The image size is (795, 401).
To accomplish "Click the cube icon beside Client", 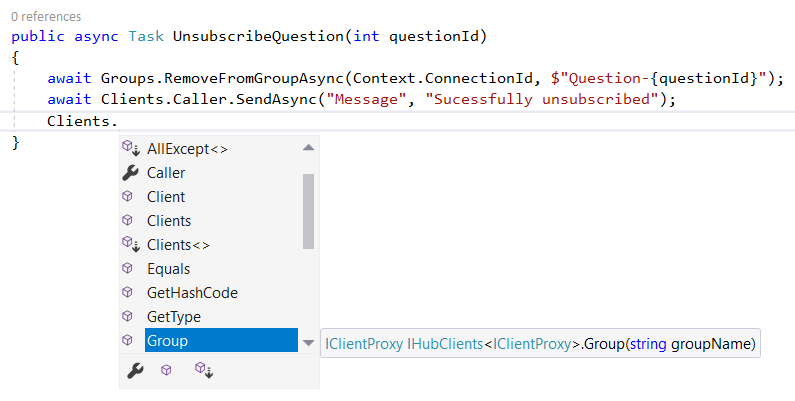I will (x=128, y=197).
